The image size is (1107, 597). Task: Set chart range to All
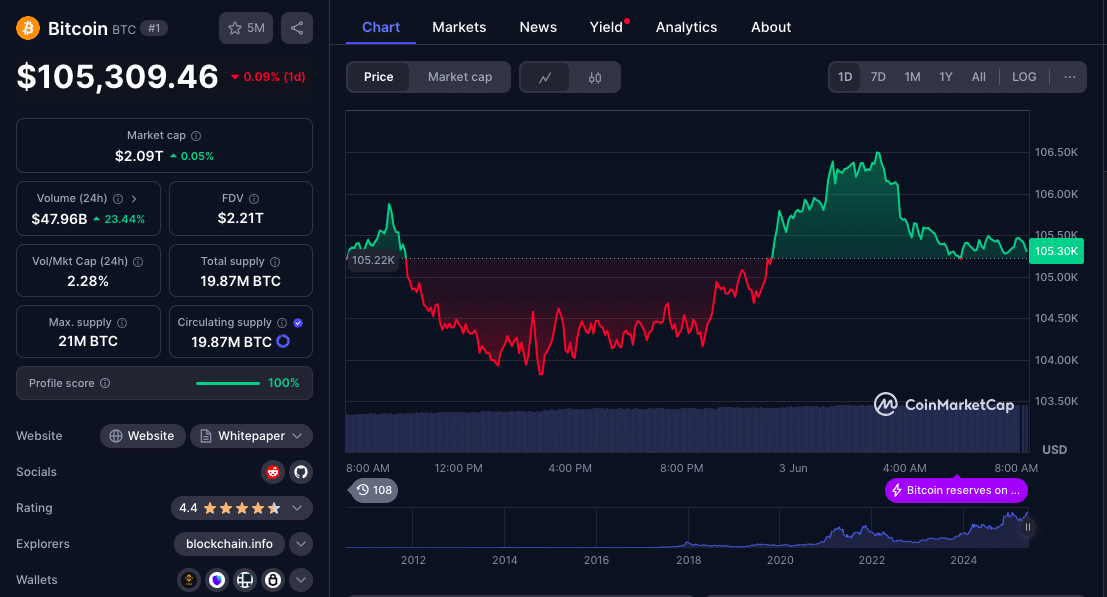click(979, 77)
